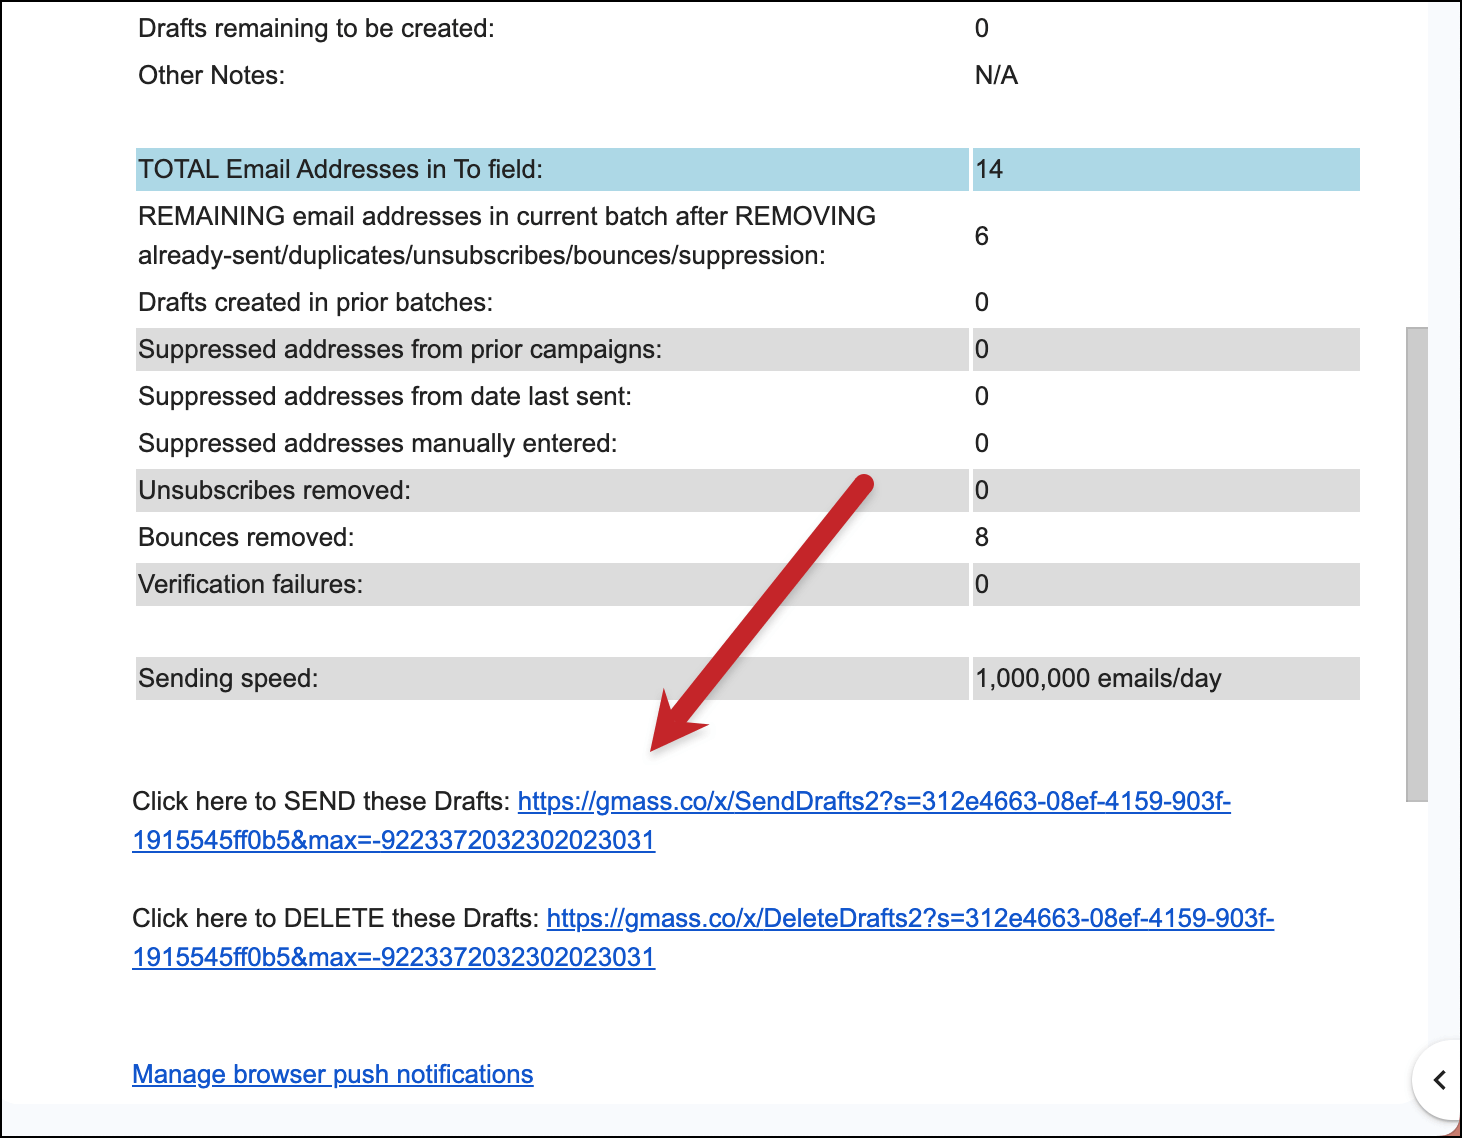Image resolution: width=1462 pixels, height=1138 pixels.
Task: Click the Bounces removed label
Action: (246, 537)
